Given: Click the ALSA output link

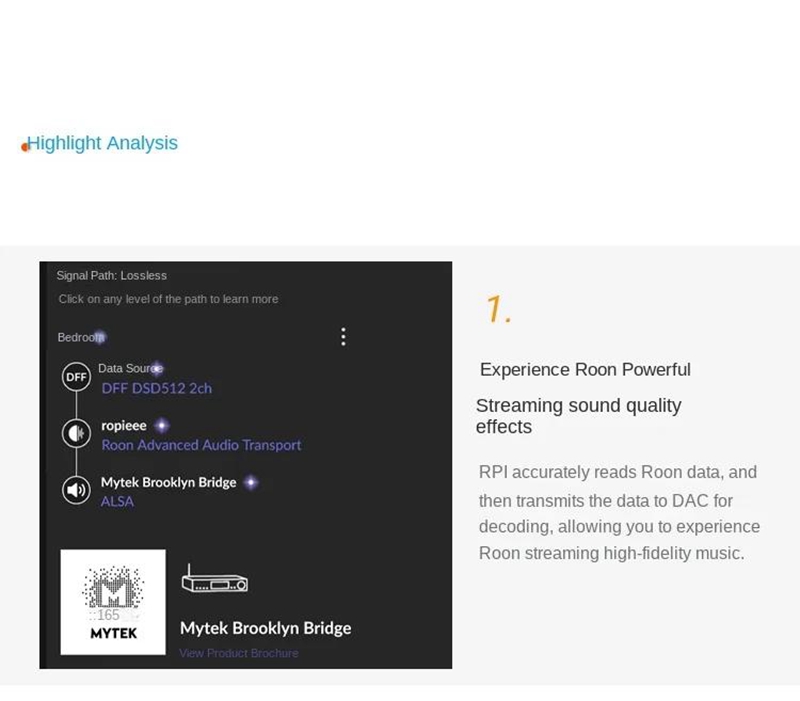Looking at the screenshot, I should point(117,502).
